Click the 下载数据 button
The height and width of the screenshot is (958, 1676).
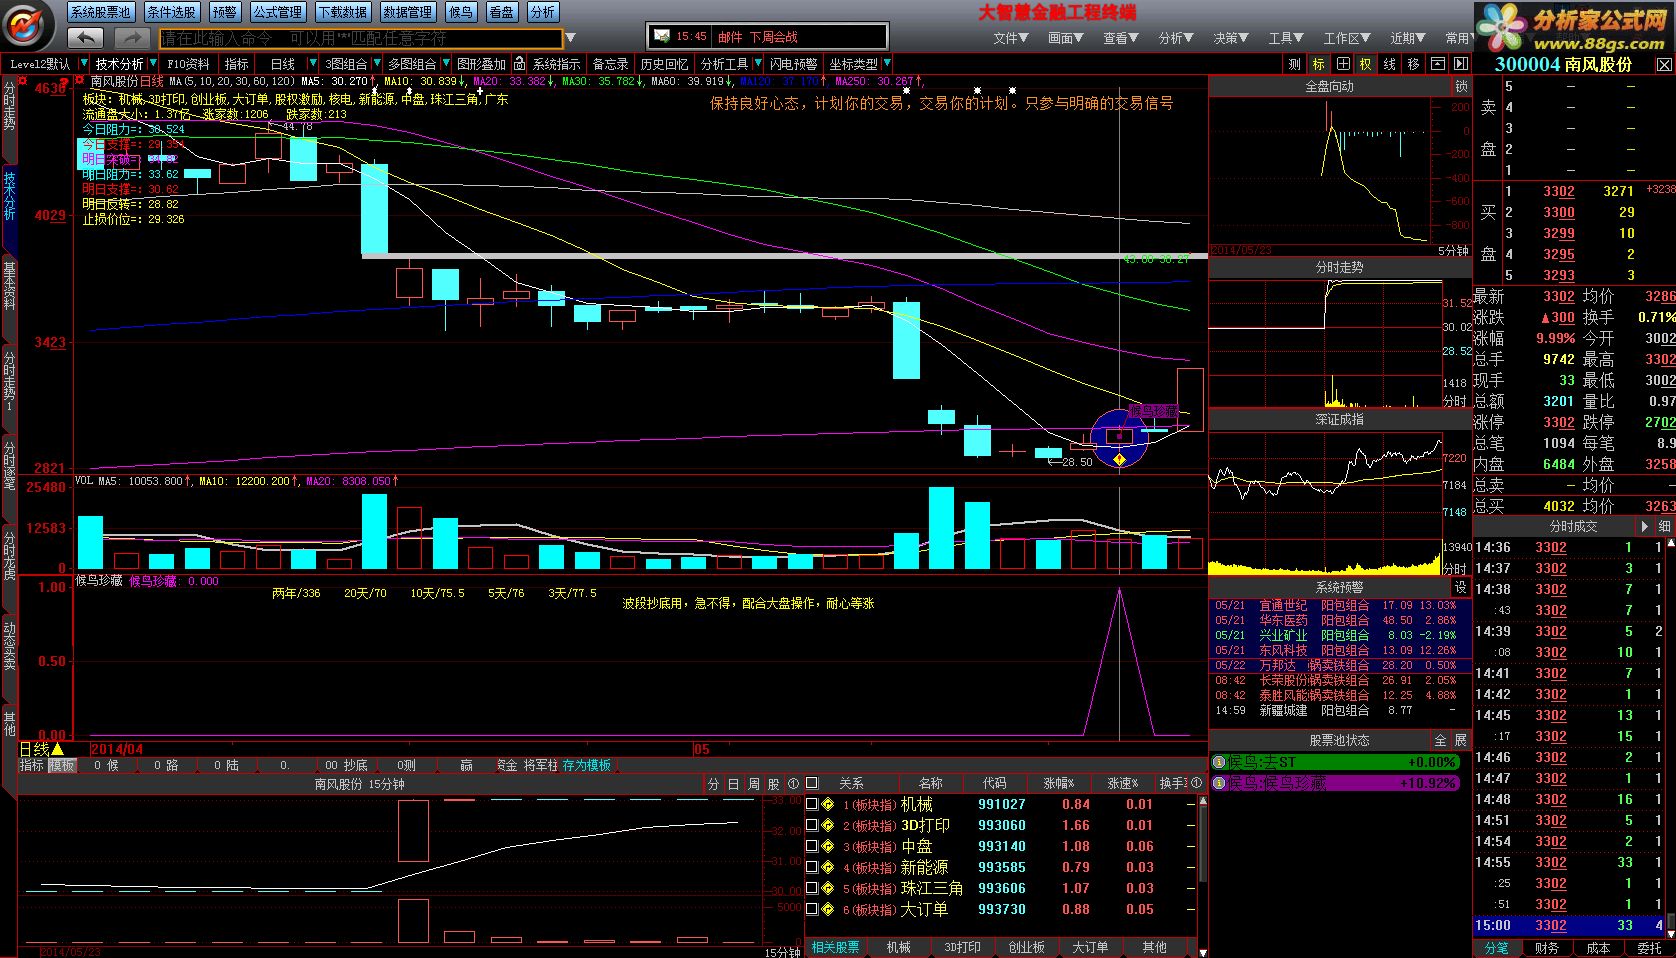pos(342,12)
